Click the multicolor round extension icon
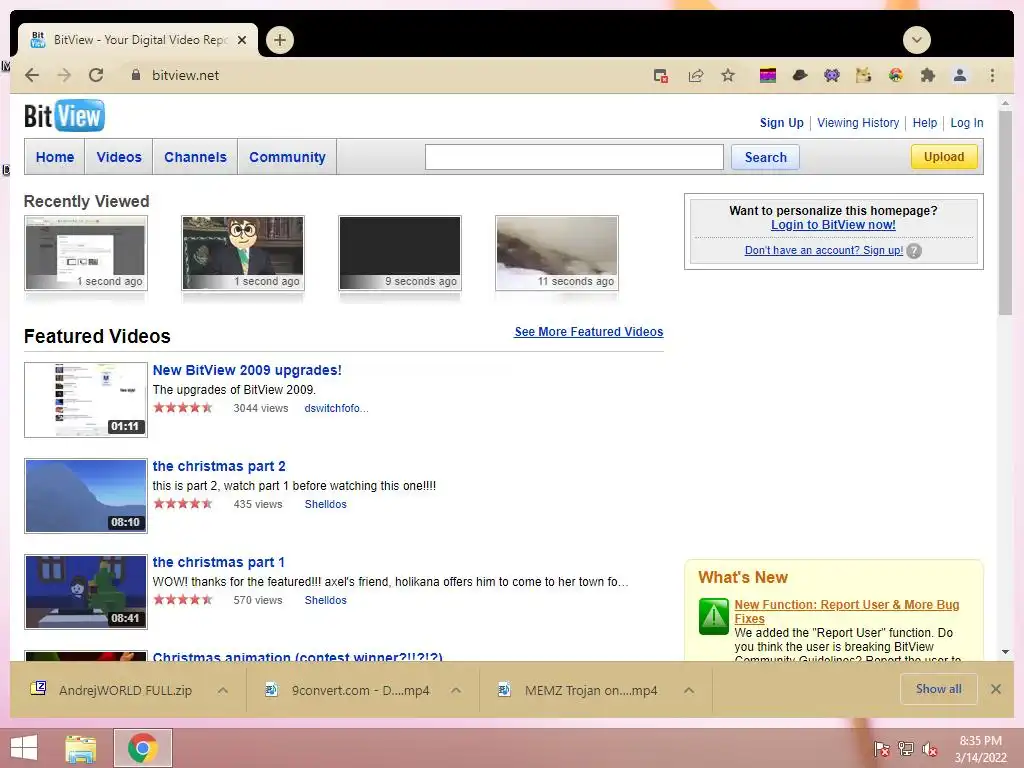Screen dimensions: 1024x768 896,76
